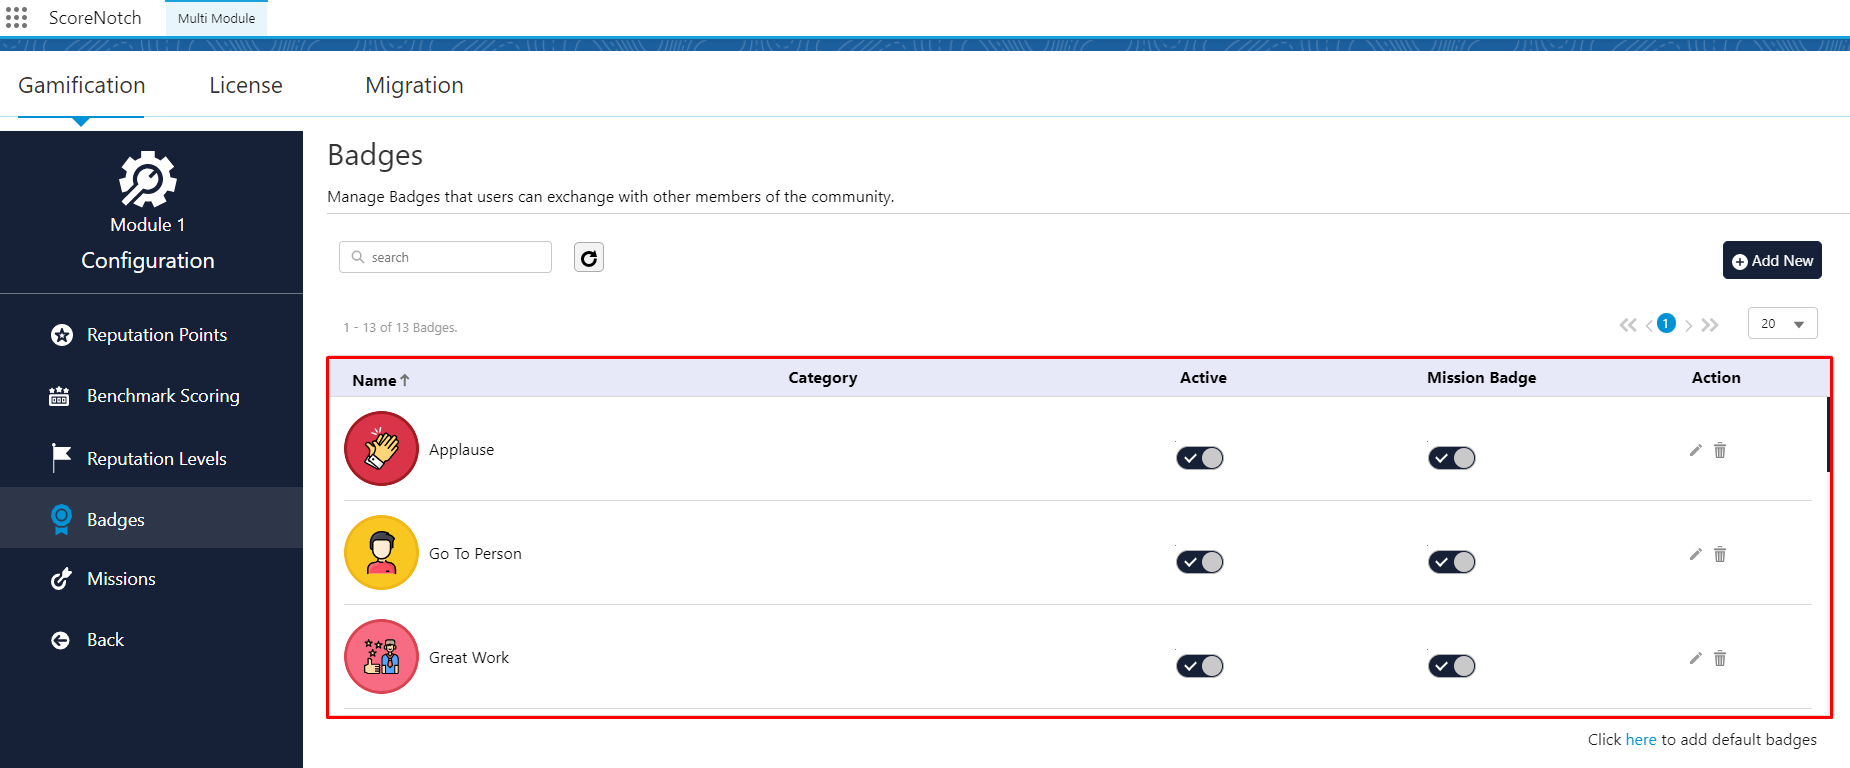Edit the Applause badge

pyautogui.click(x=1695, y=450)
